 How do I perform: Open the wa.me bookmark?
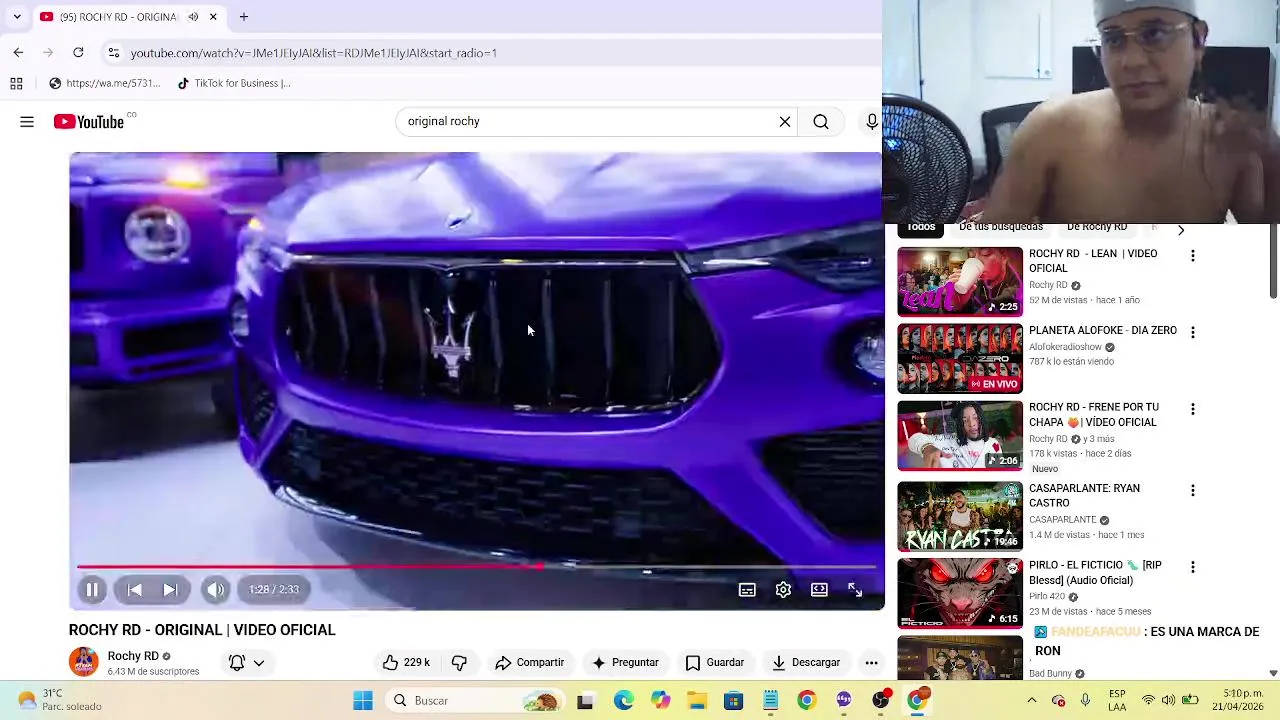[x=105, y=84]
